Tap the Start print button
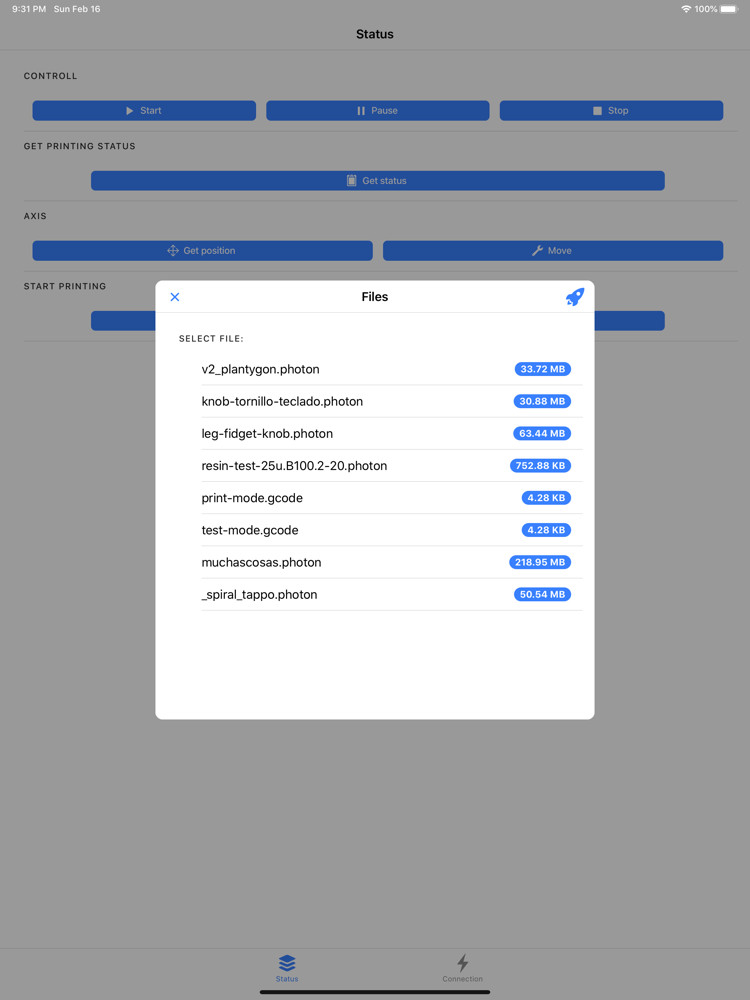Screen dimensions: 750x1000 [144, 110]
